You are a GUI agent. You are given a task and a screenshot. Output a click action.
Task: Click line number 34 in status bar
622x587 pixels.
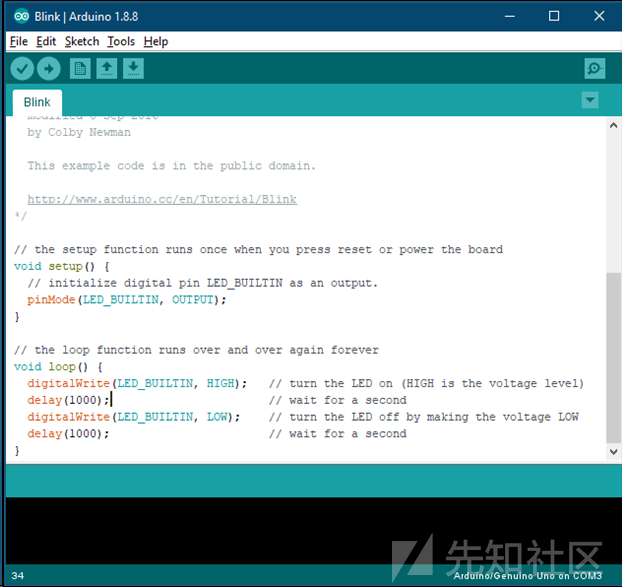[x=17, y=575]
